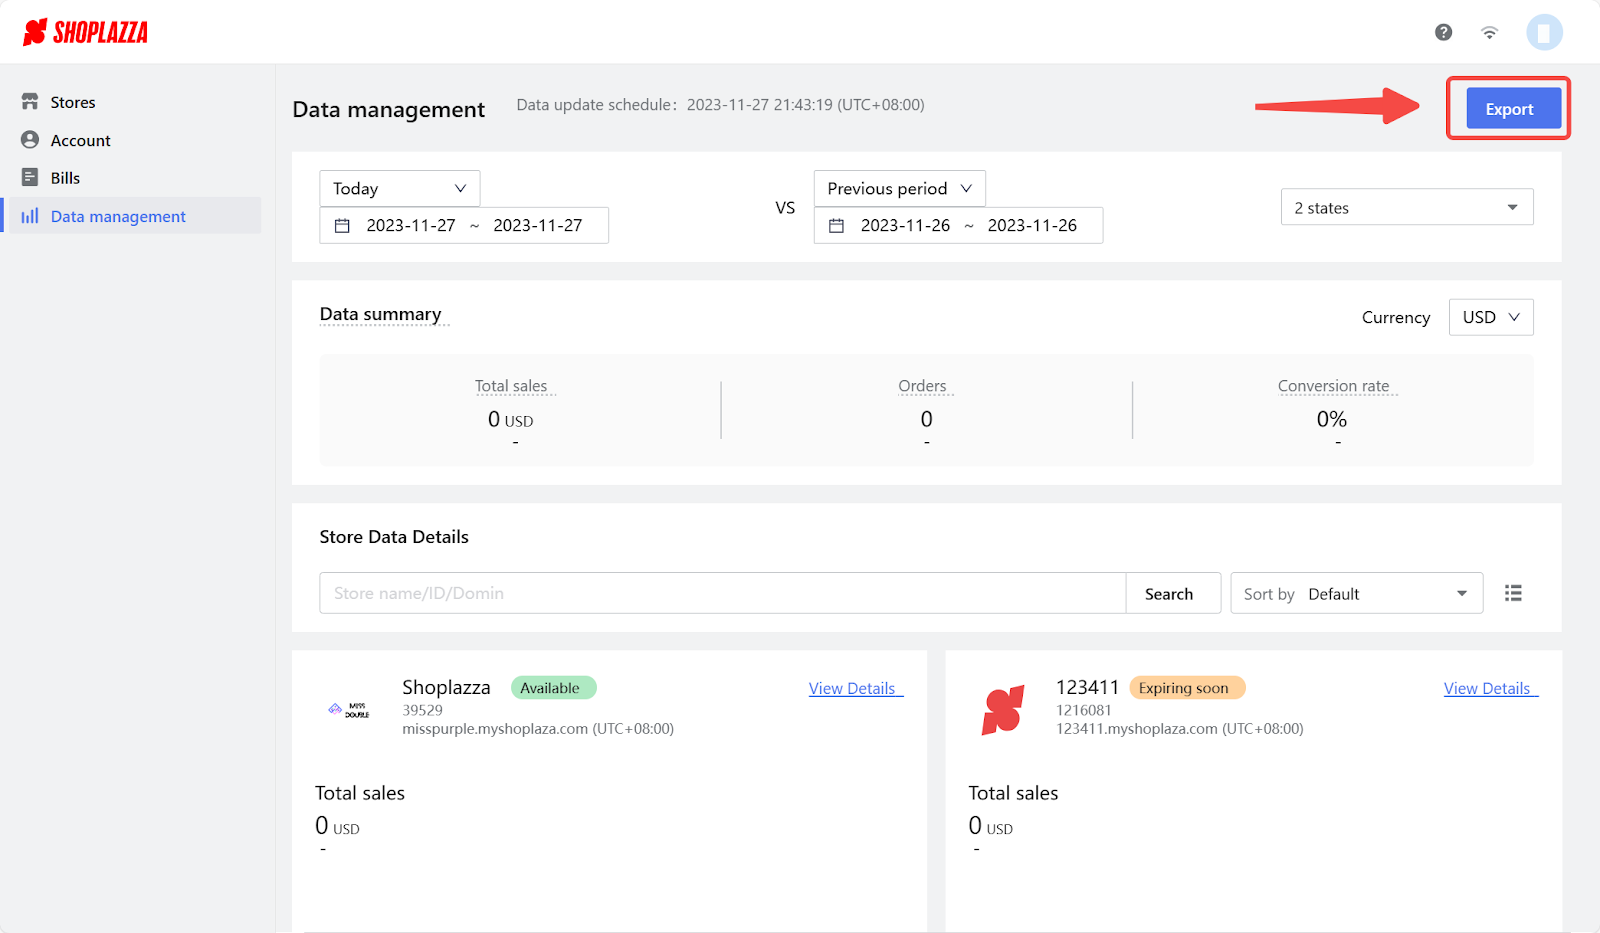
Task: Open the USD currency dropdown
Action: [1491, 317]
